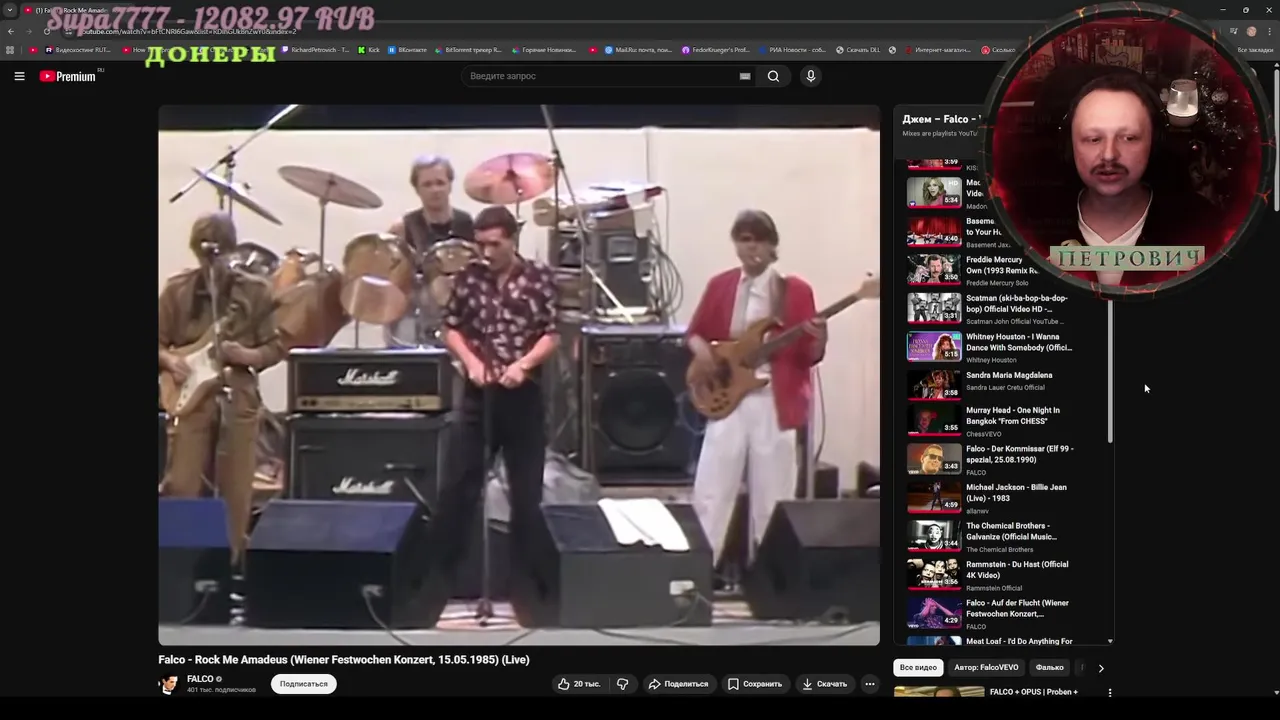Open 'Видеохостинг RUT...' bookmark
1280x720 pixels.
pyautogui.click(x=78, y=50)
